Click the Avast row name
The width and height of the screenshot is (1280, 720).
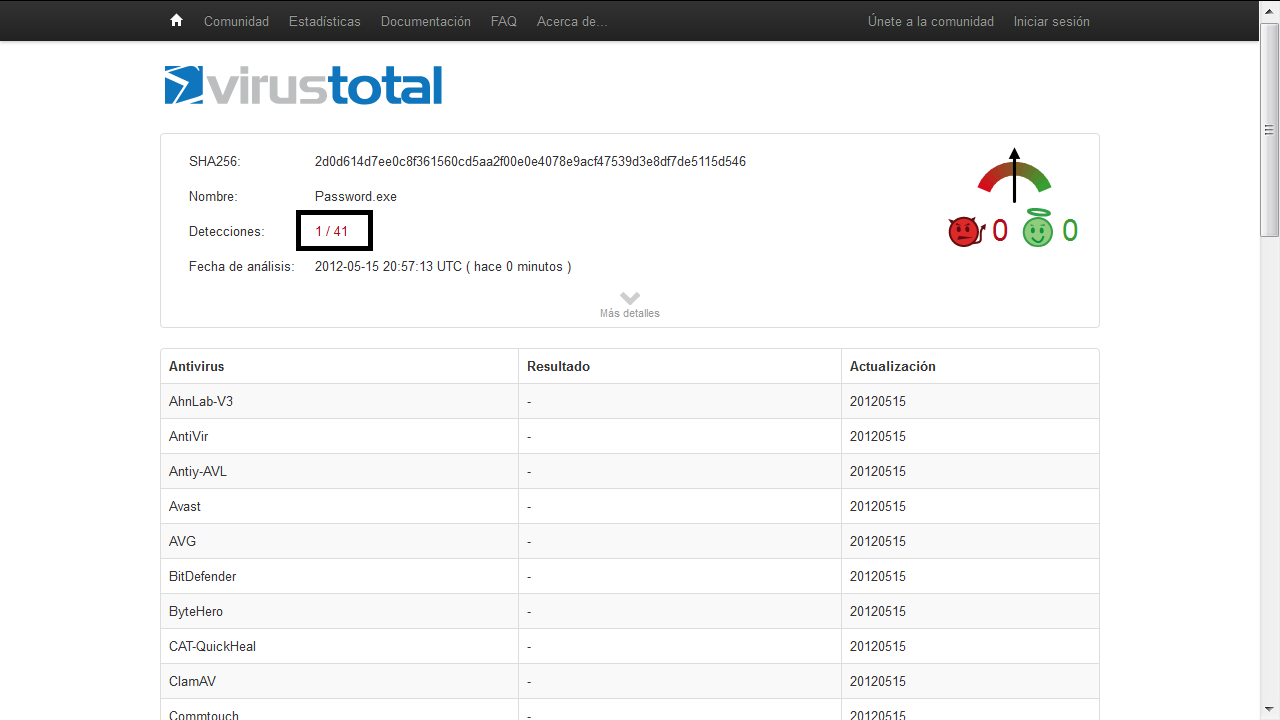pos(185,506)
